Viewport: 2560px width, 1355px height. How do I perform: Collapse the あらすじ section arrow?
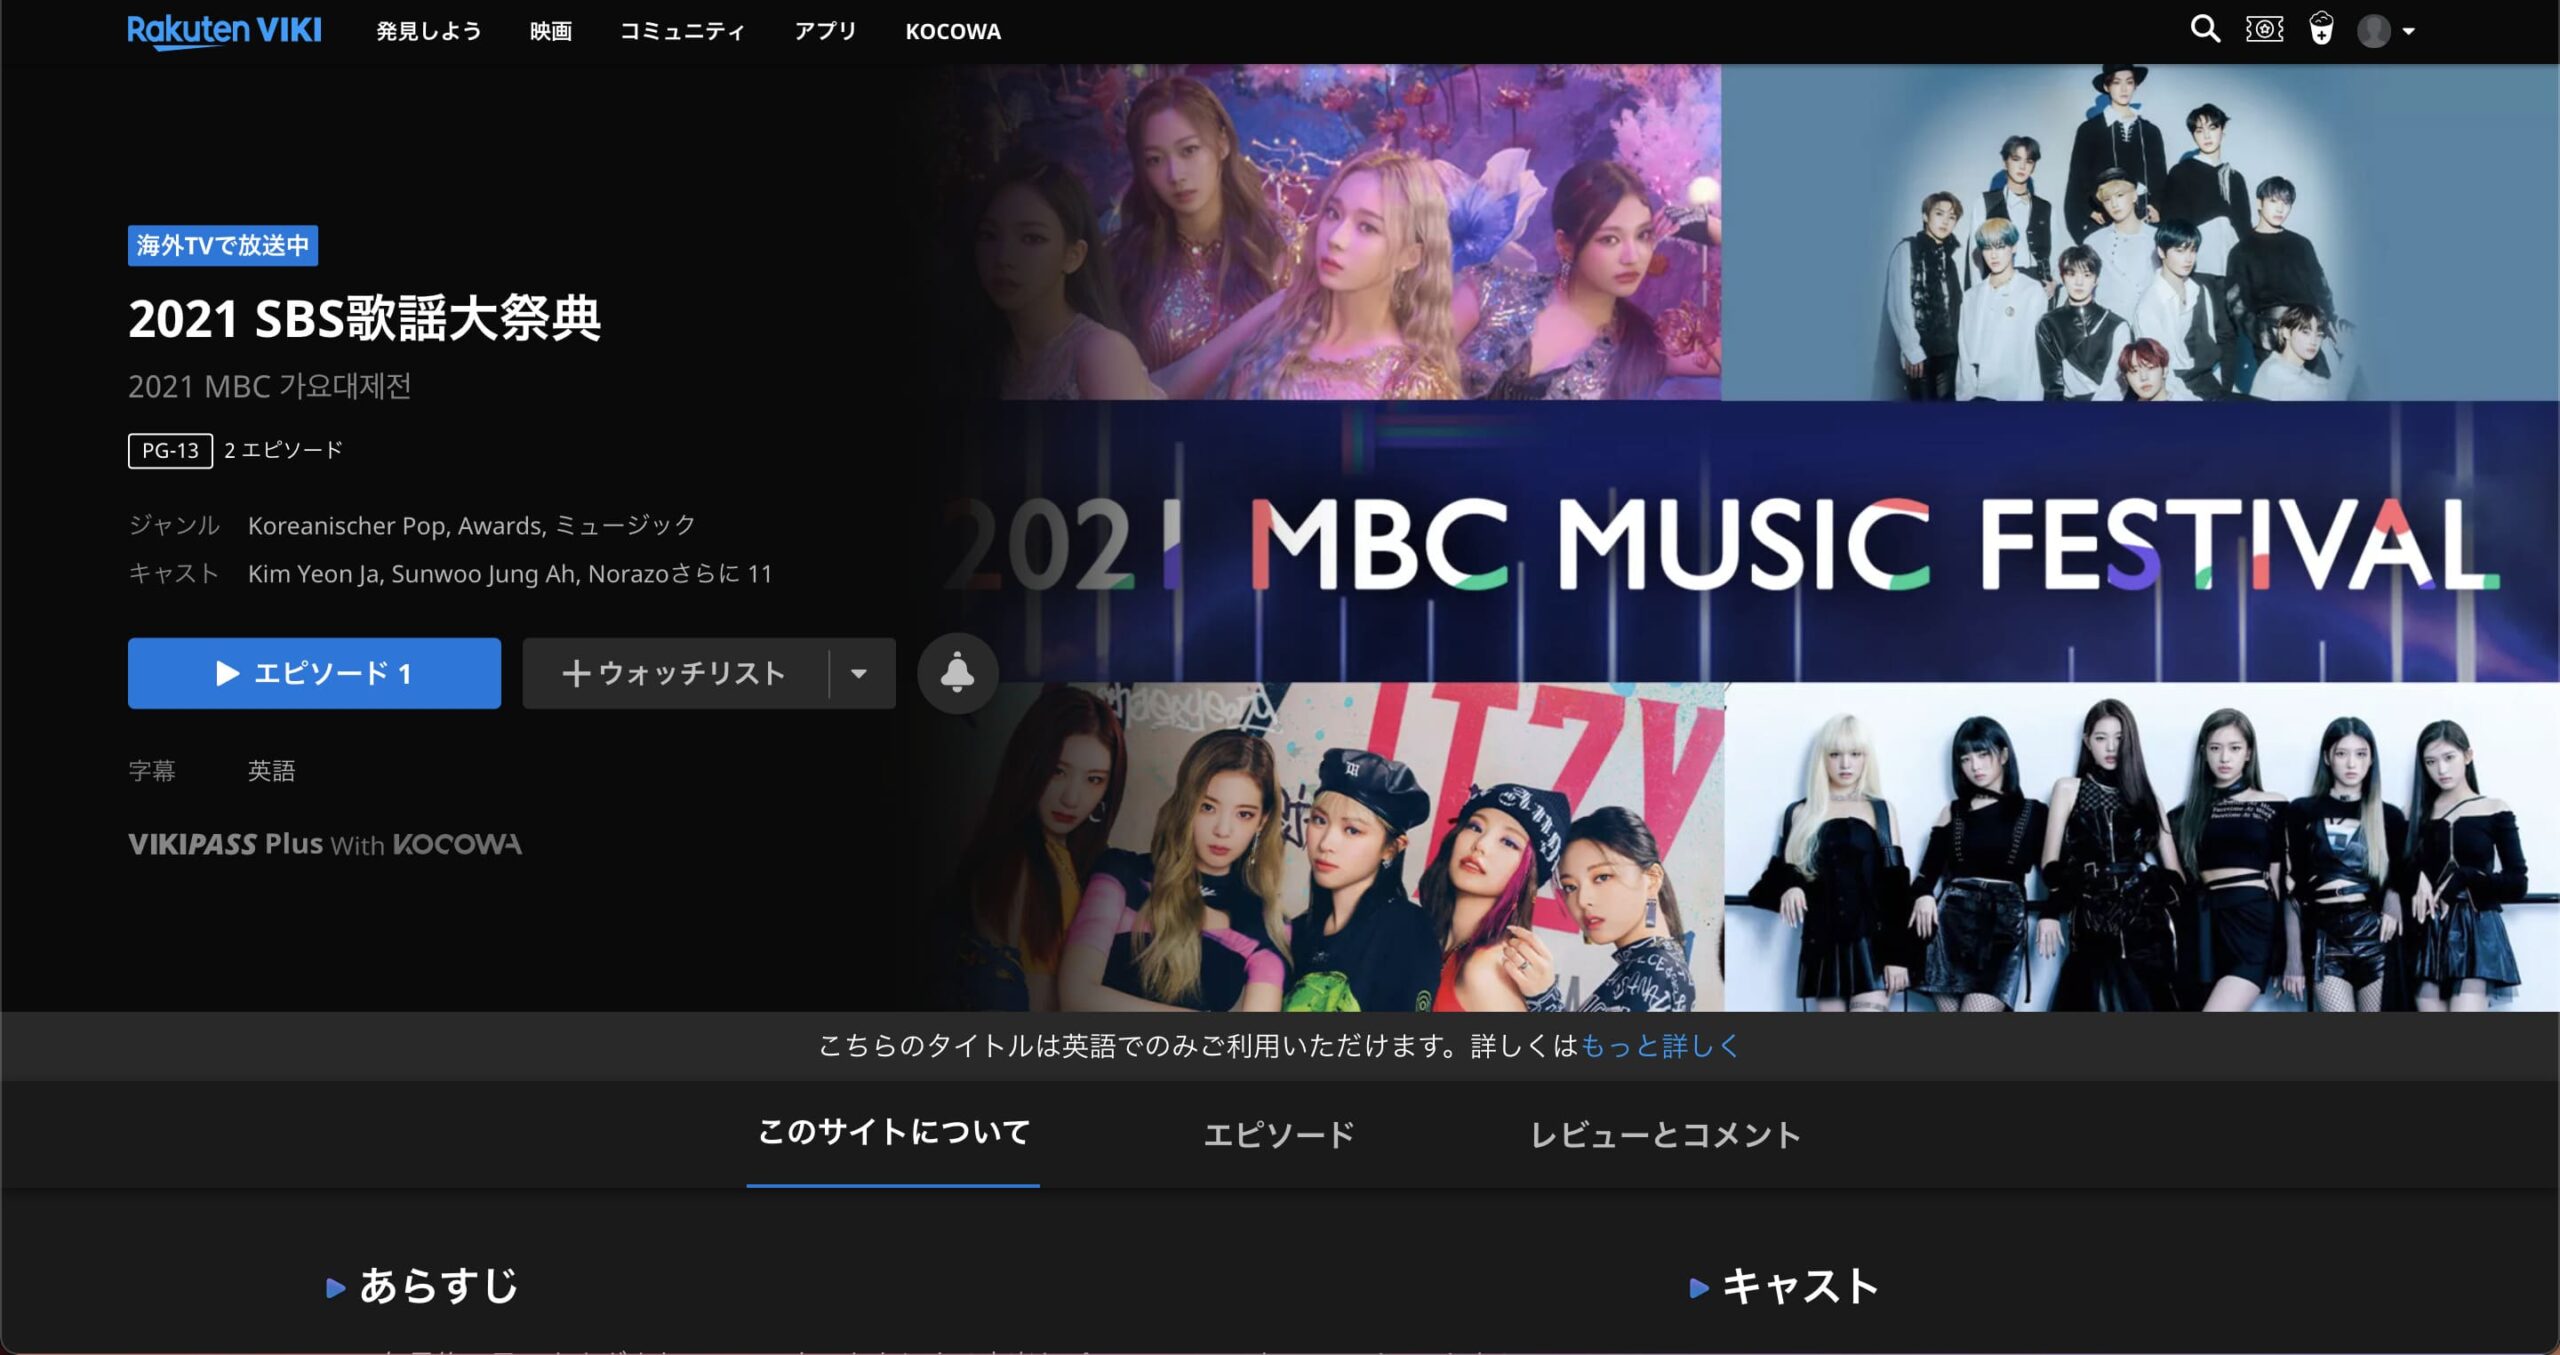point(336,1288)
